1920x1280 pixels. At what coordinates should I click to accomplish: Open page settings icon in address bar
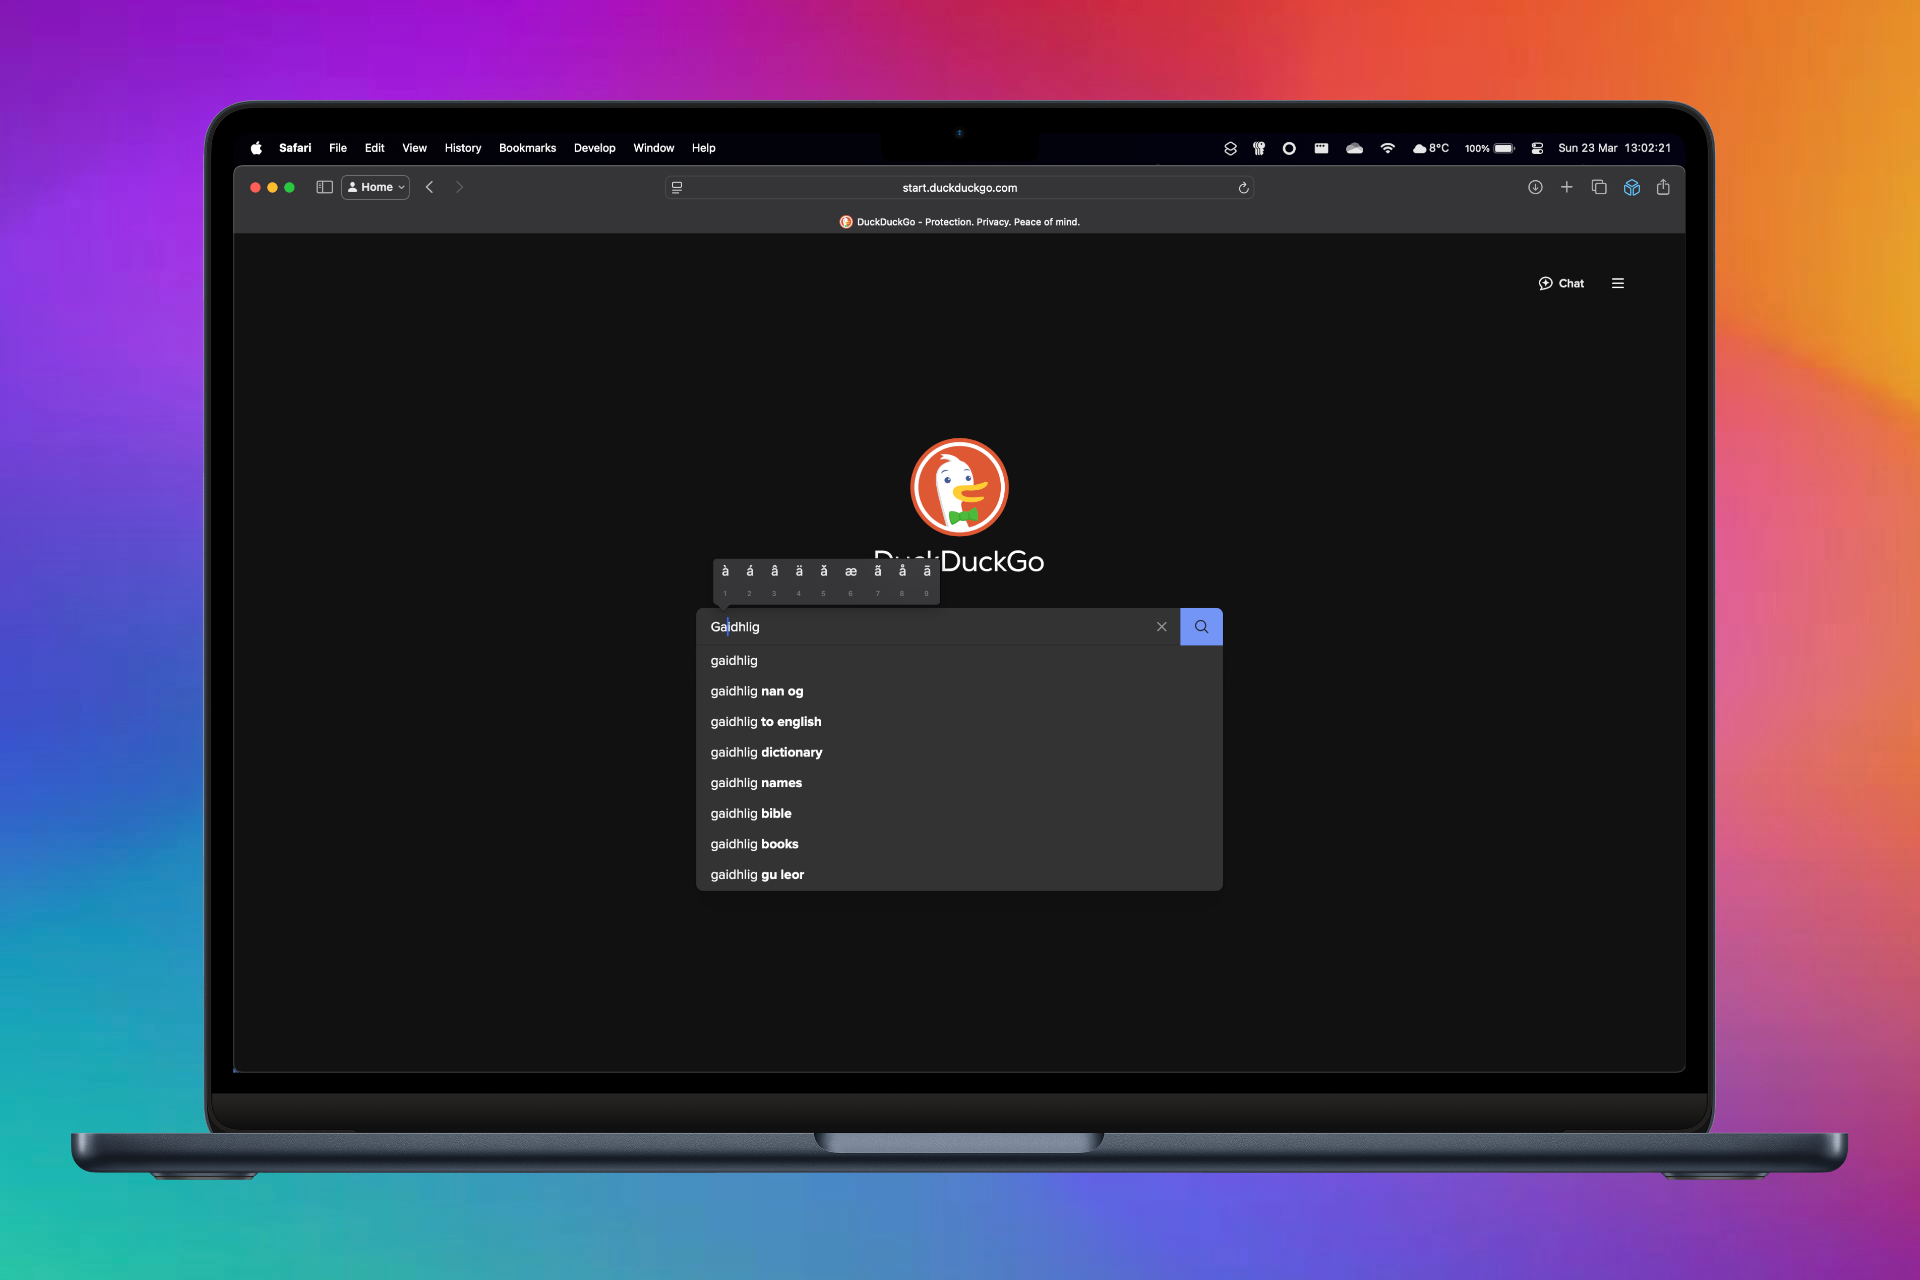pyautogui.click(x=677, y=187)
